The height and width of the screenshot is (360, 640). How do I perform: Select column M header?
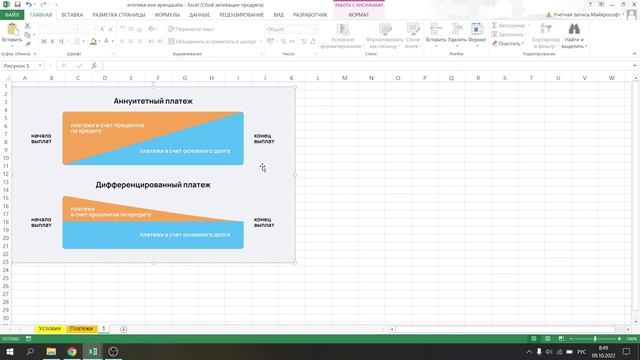coord(344,78)
